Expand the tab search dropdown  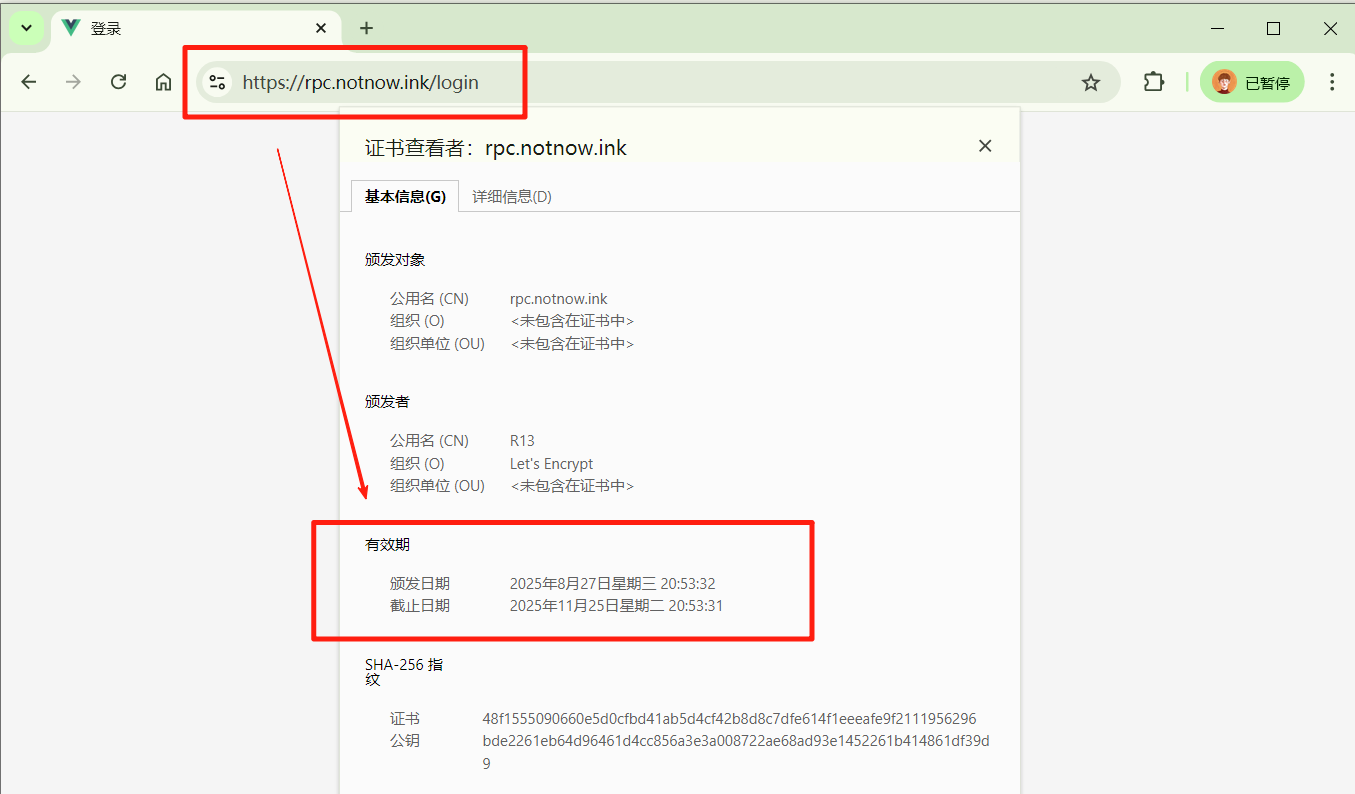coord(27,28)
